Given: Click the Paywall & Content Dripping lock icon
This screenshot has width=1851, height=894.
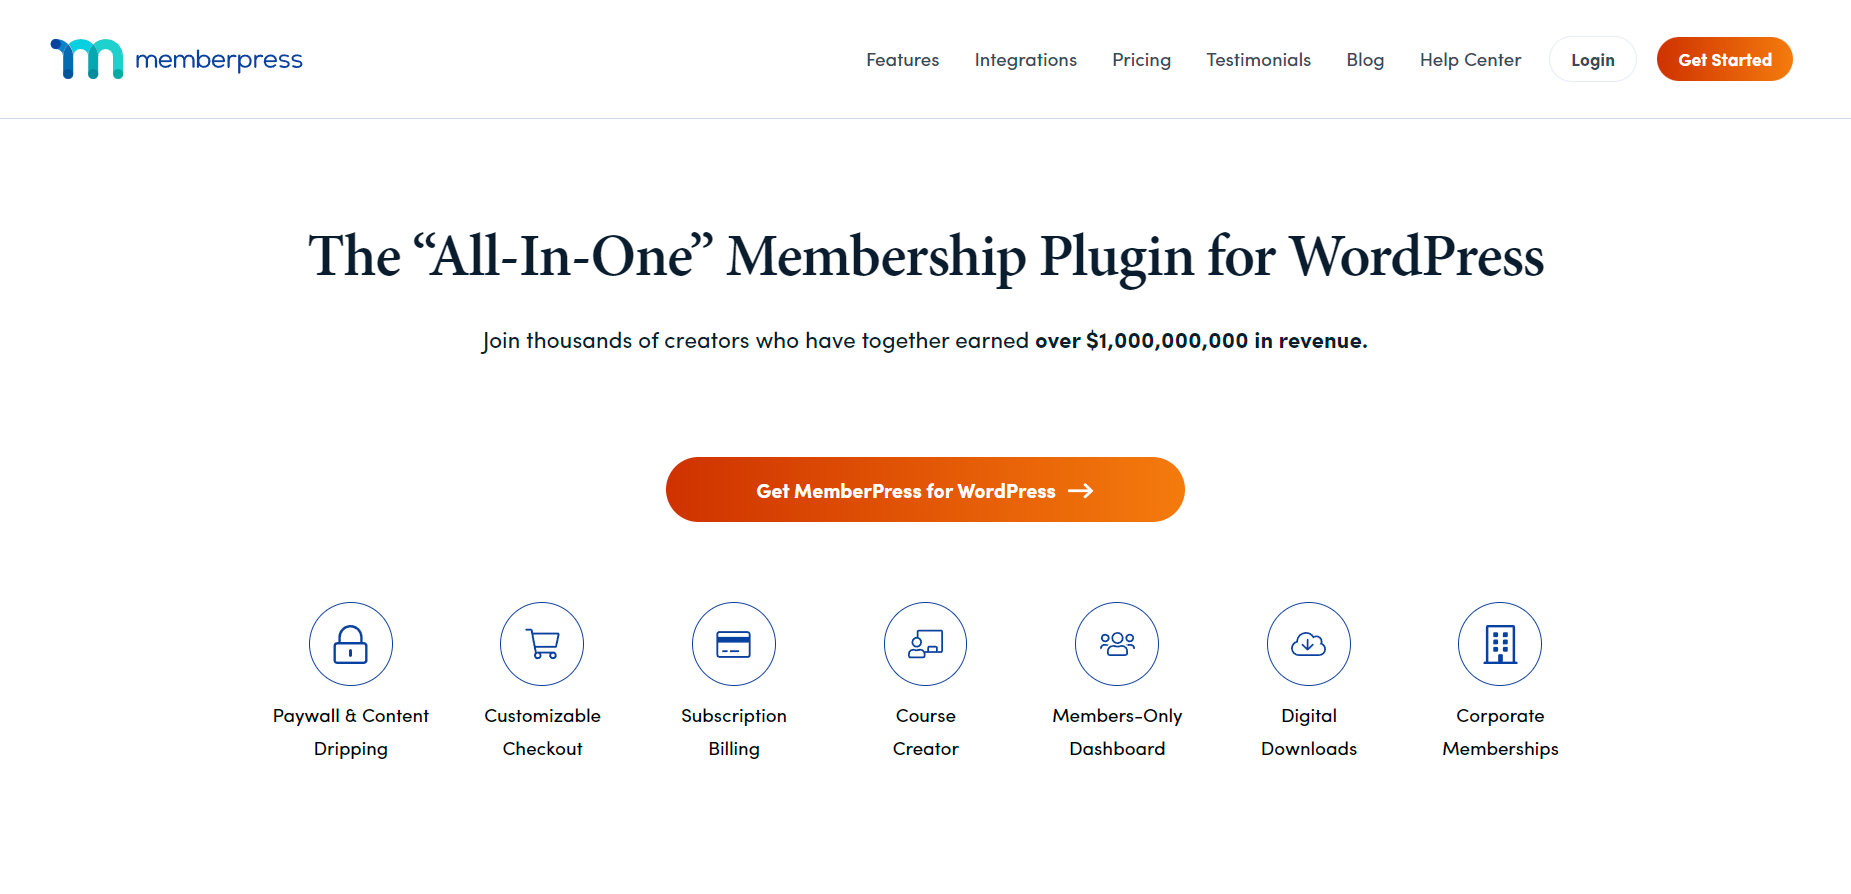Looking at the screenshot, I should click(x=351, y=644).
